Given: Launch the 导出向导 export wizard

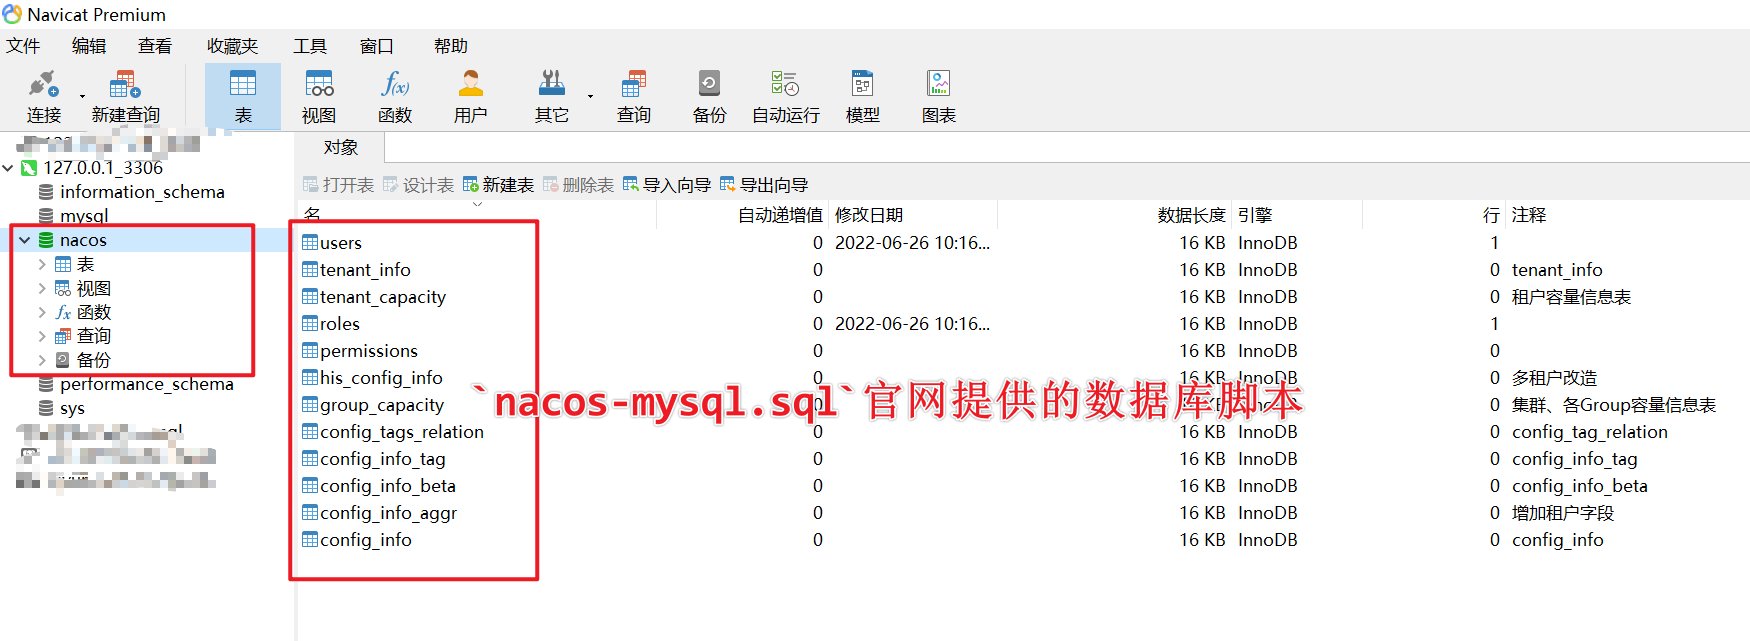Looking at the screenshot, I should (x=763, y=185).
